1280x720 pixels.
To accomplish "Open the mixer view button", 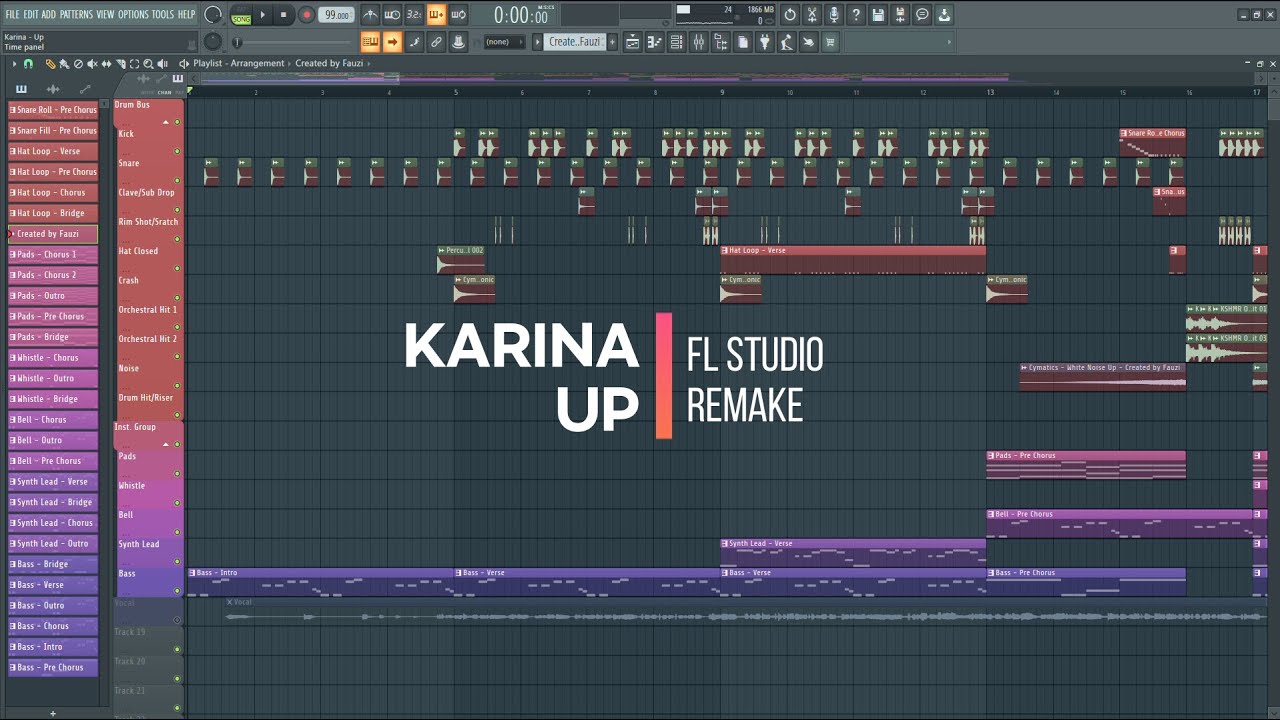I will [x=698, y=42].
